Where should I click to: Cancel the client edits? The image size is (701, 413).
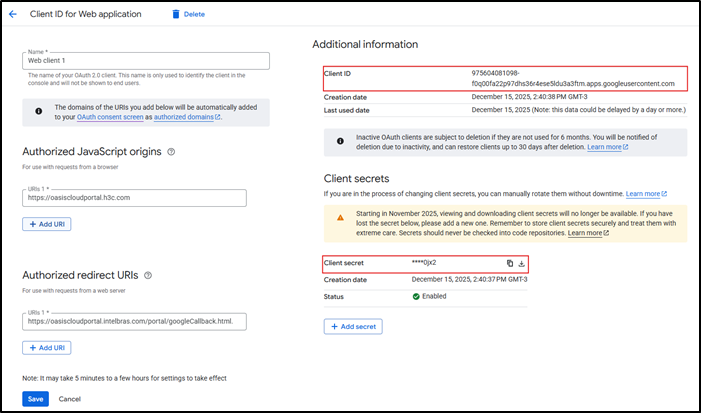tap(70, 399)
